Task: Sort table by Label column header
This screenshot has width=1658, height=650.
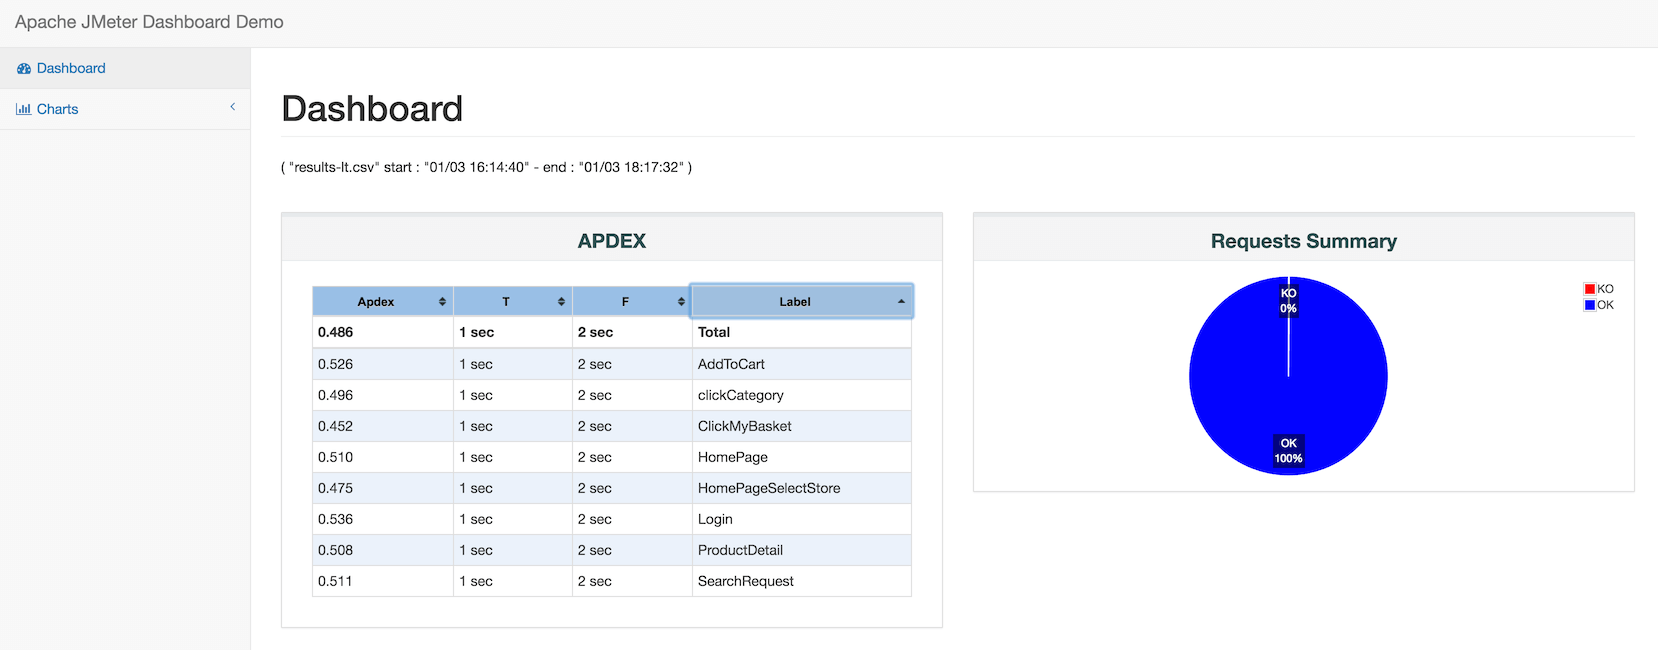Action: 795,302
